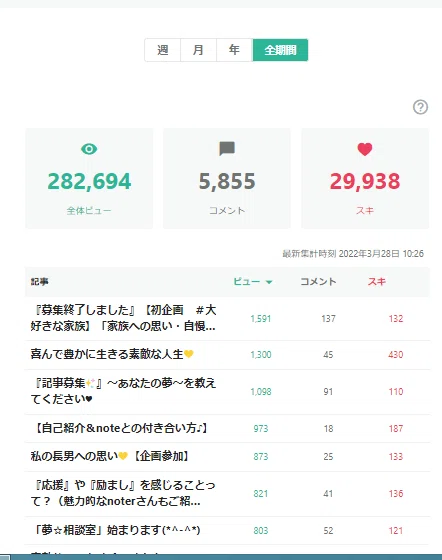442x560 pixels.
Task: Sort table by コメント column header
Action: pyautogui.click(x=318, y=282)
